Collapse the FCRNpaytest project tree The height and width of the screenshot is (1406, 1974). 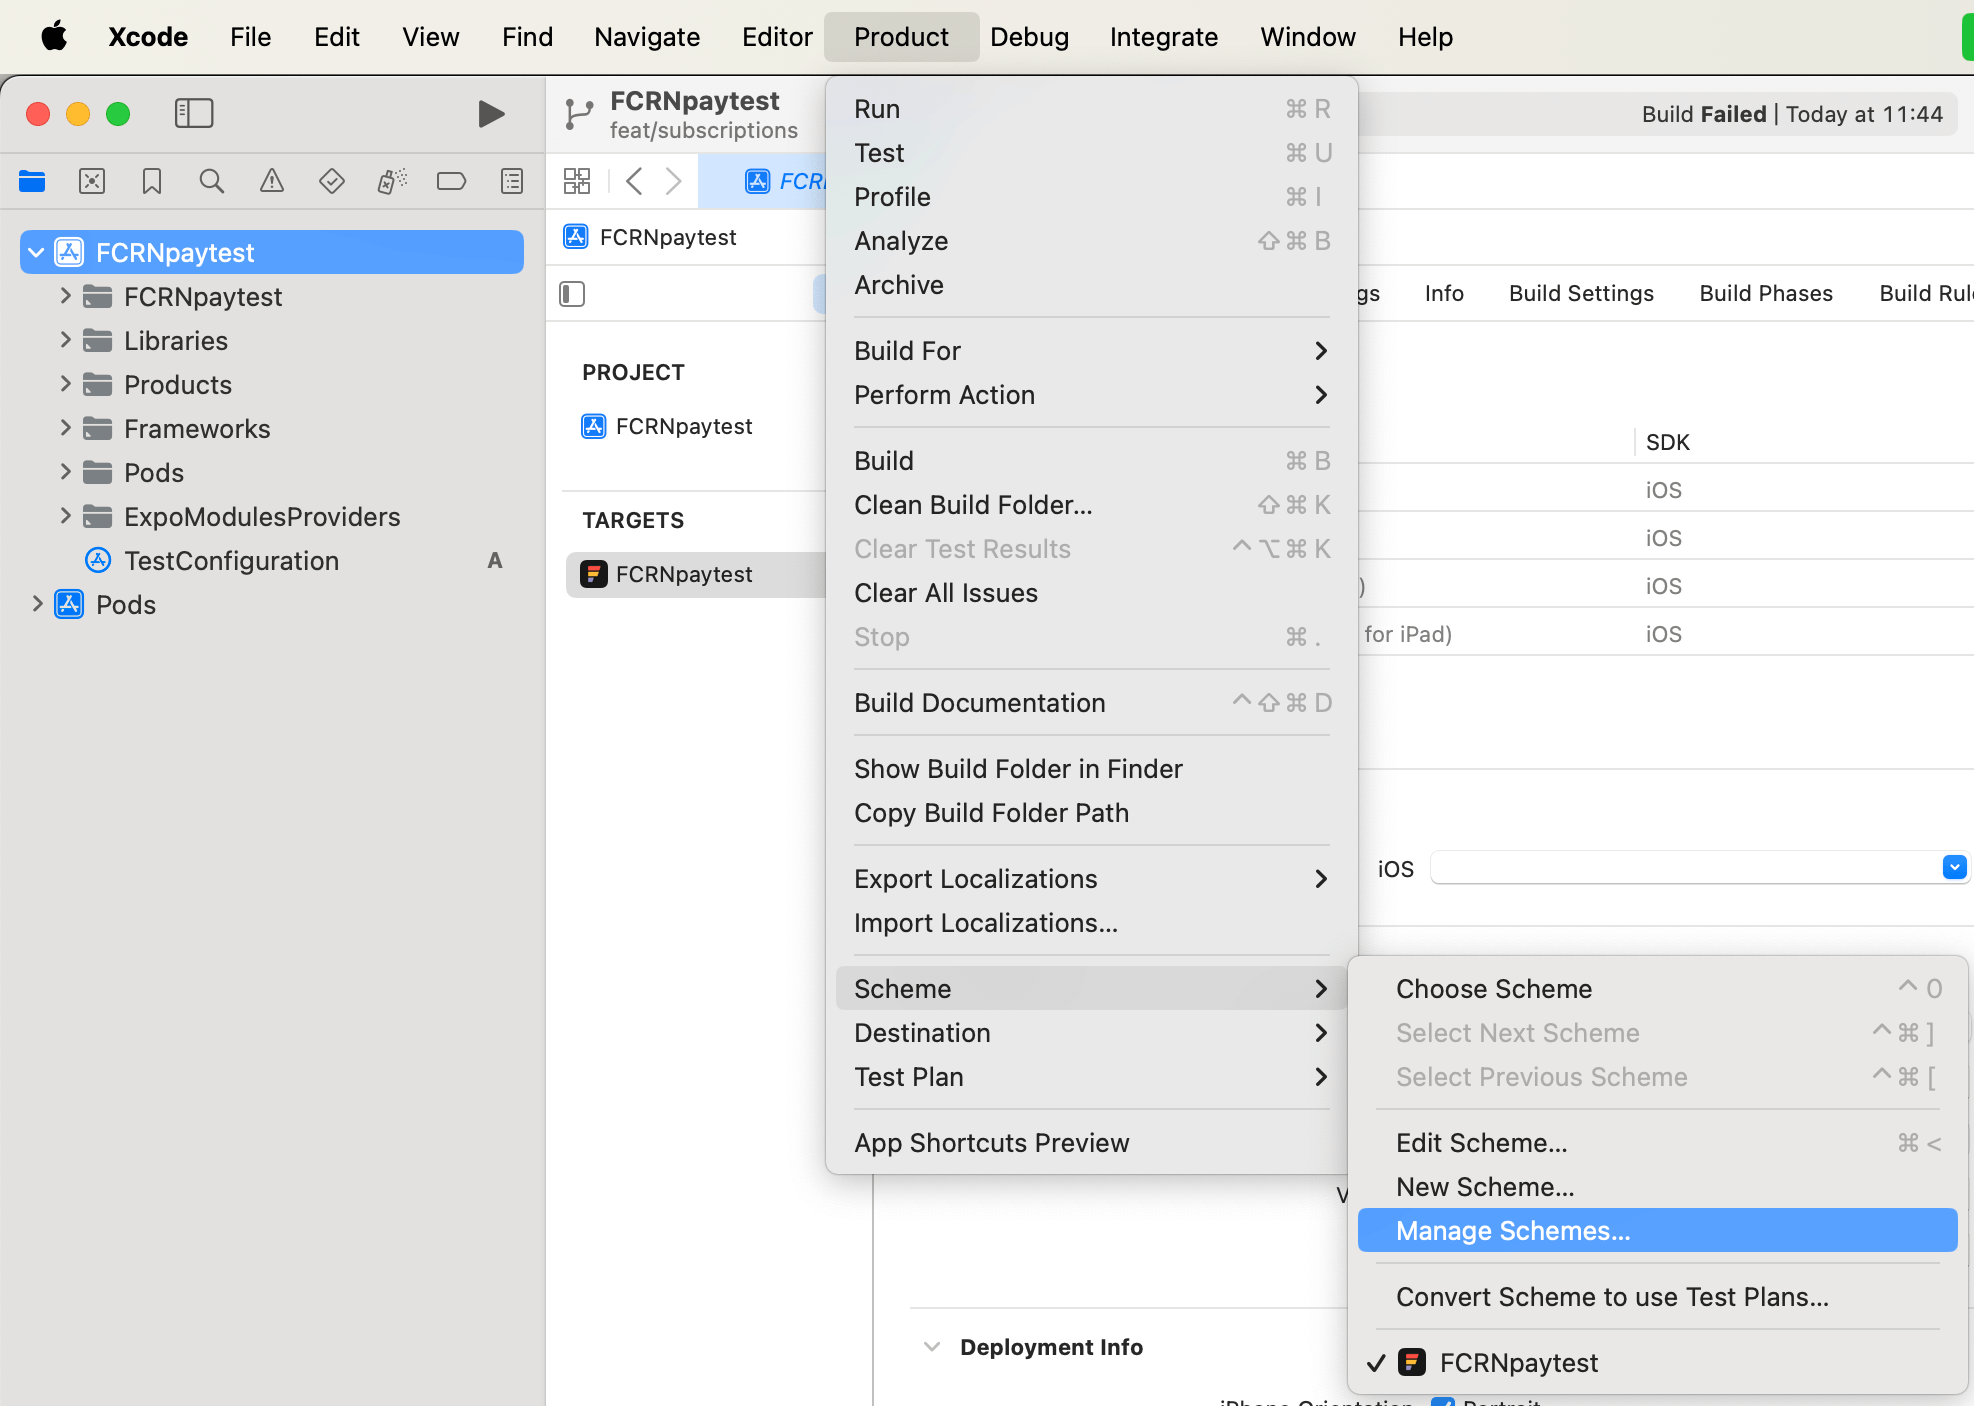coord(37,252)
